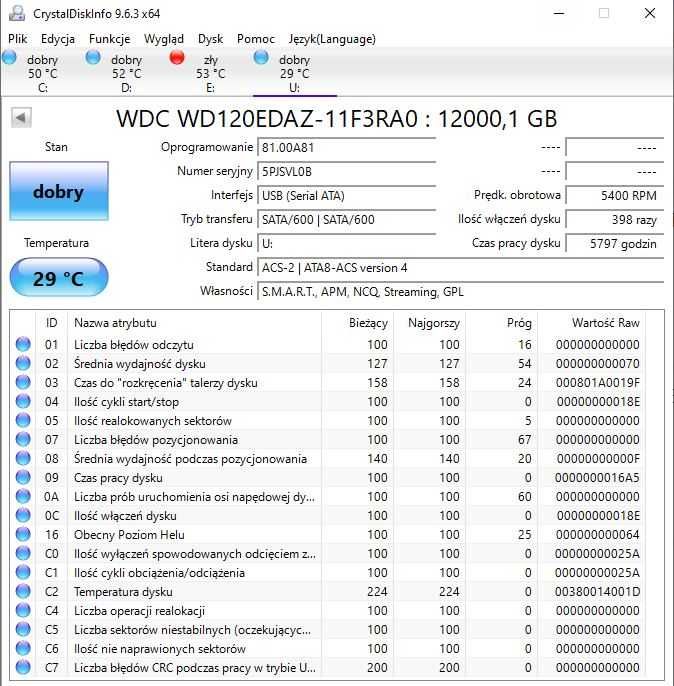Screen dimensions: 674x686
Task: Select the D: drive status orb
Action: point(93,57)
